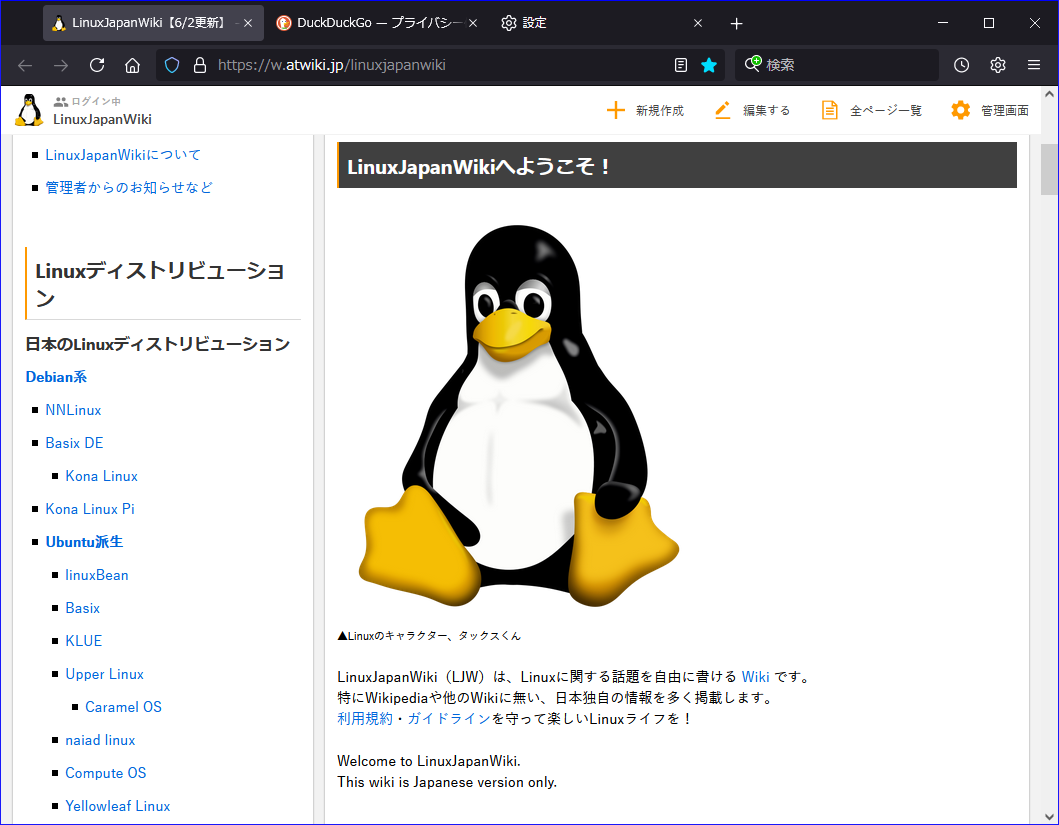Open tracking protection shield info

[x=172, y=65]
